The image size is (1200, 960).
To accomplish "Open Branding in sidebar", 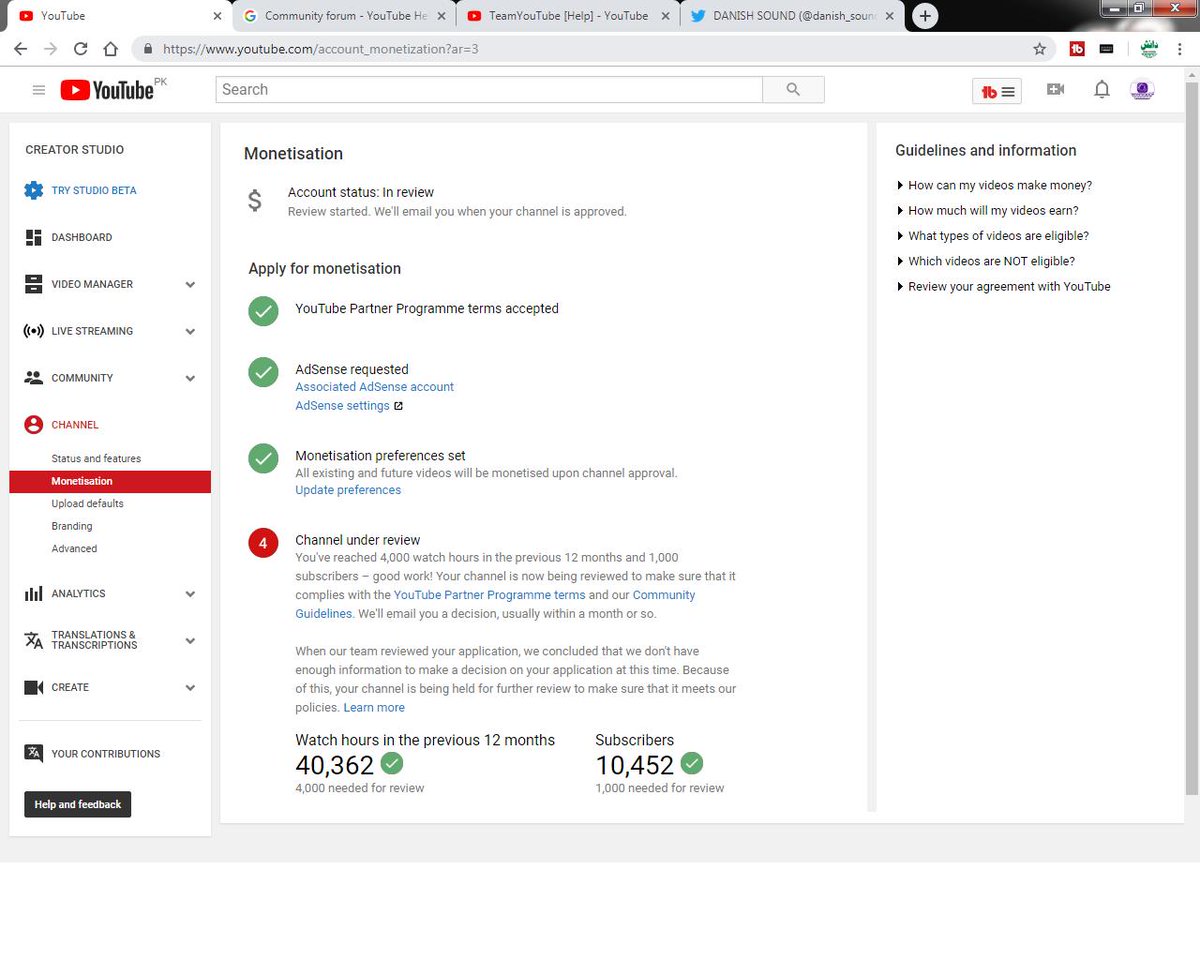I will coord(72,526).
